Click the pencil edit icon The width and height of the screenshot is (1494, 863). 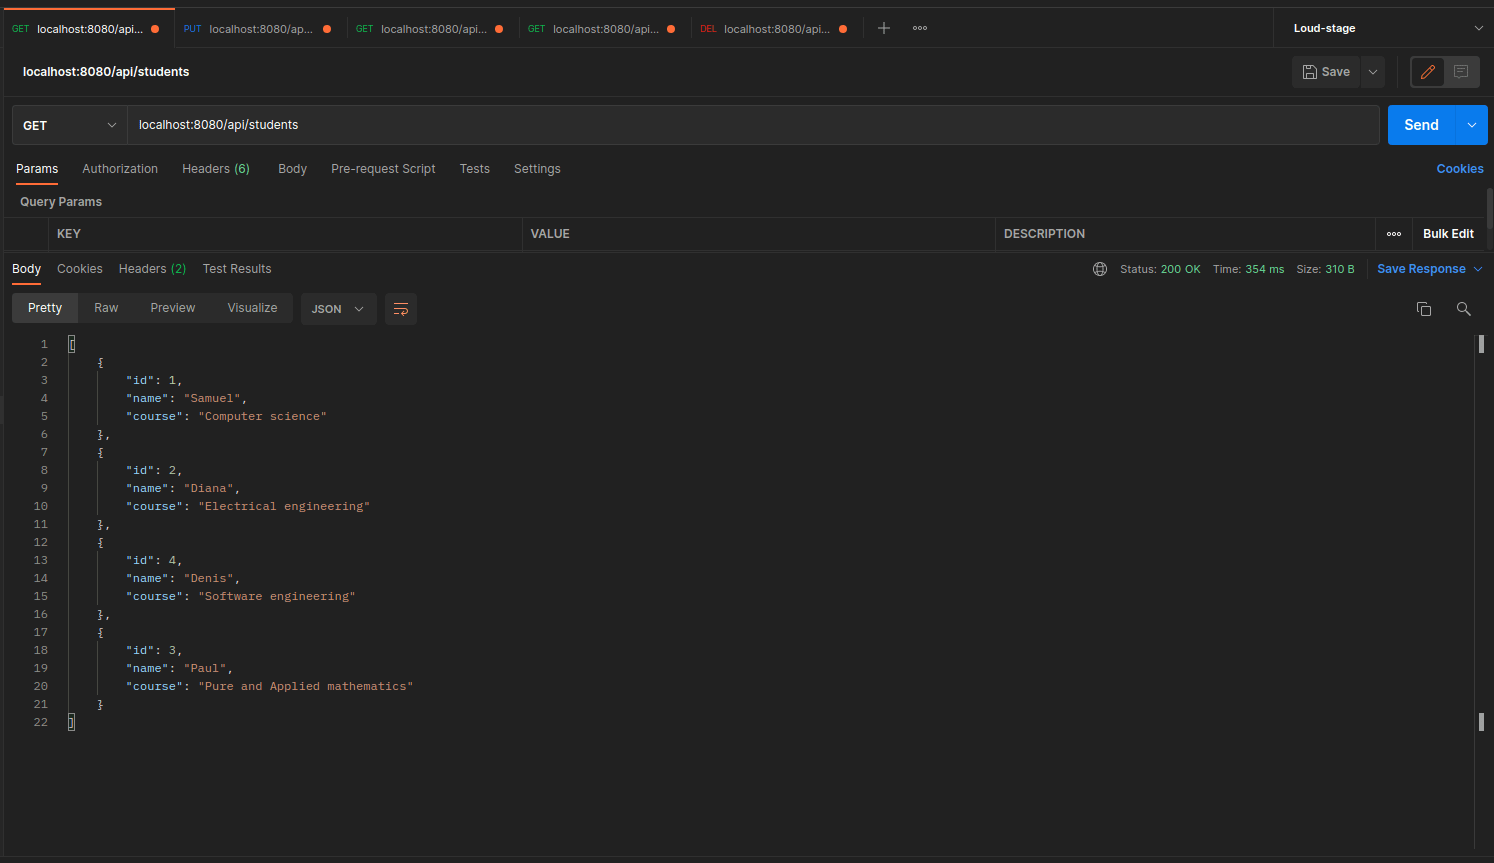(x=1428, y=72)
